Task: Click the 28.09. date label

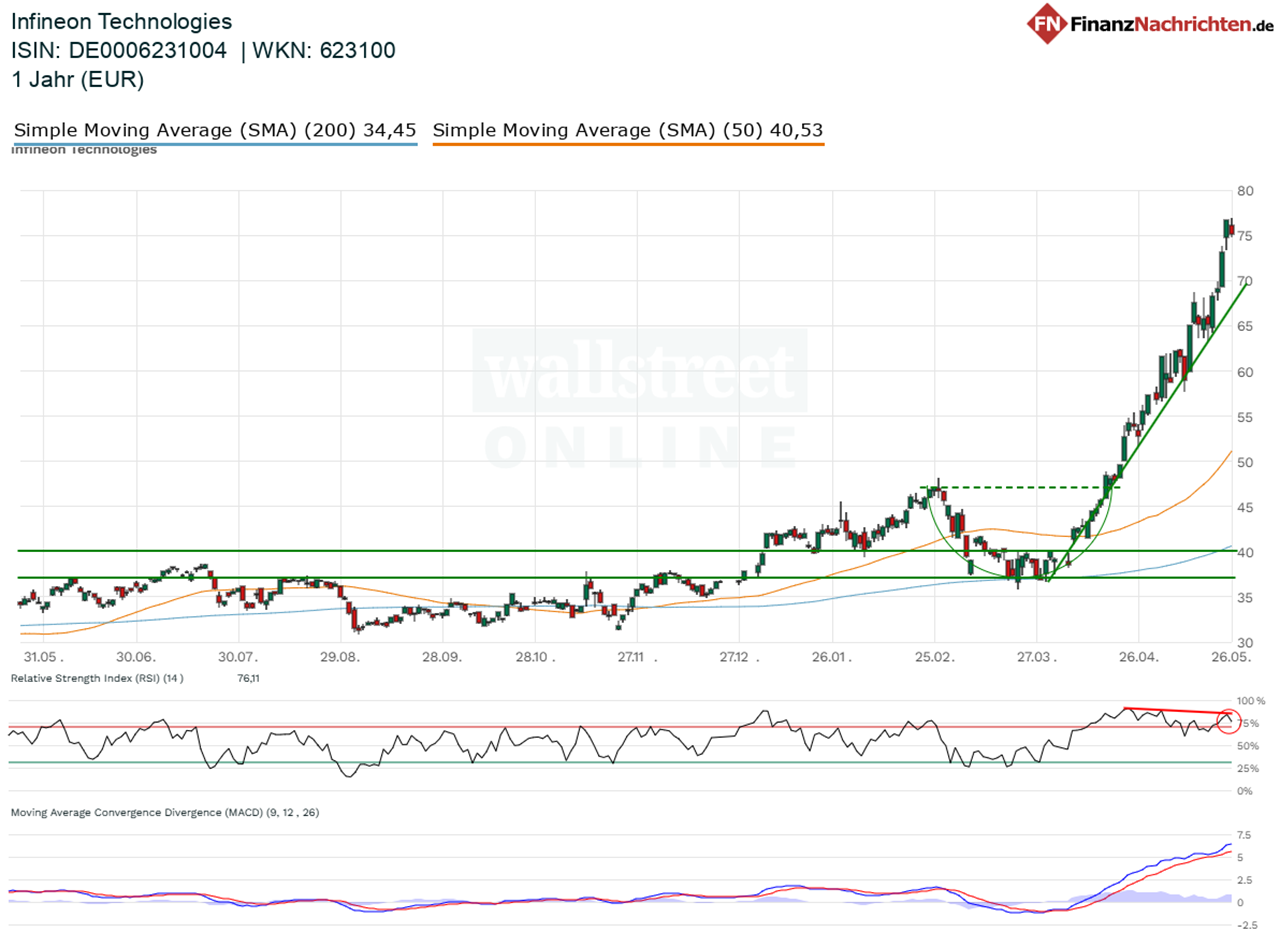Action: [441, 658]
